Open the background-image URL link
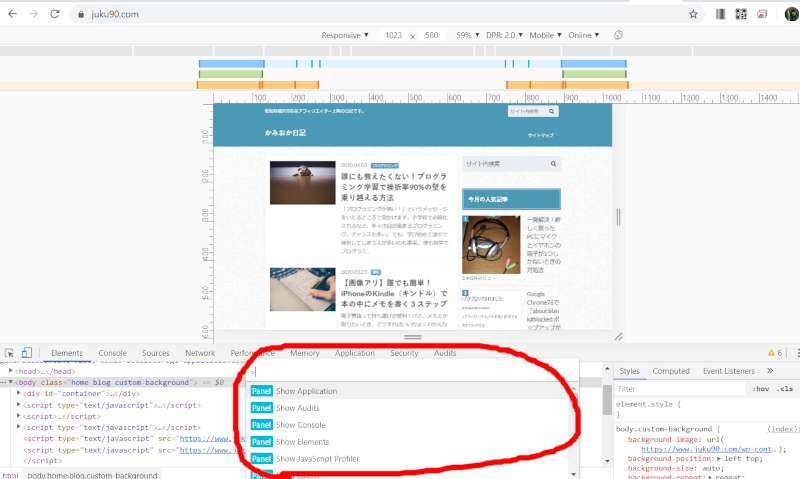 (x=709, y=449)
